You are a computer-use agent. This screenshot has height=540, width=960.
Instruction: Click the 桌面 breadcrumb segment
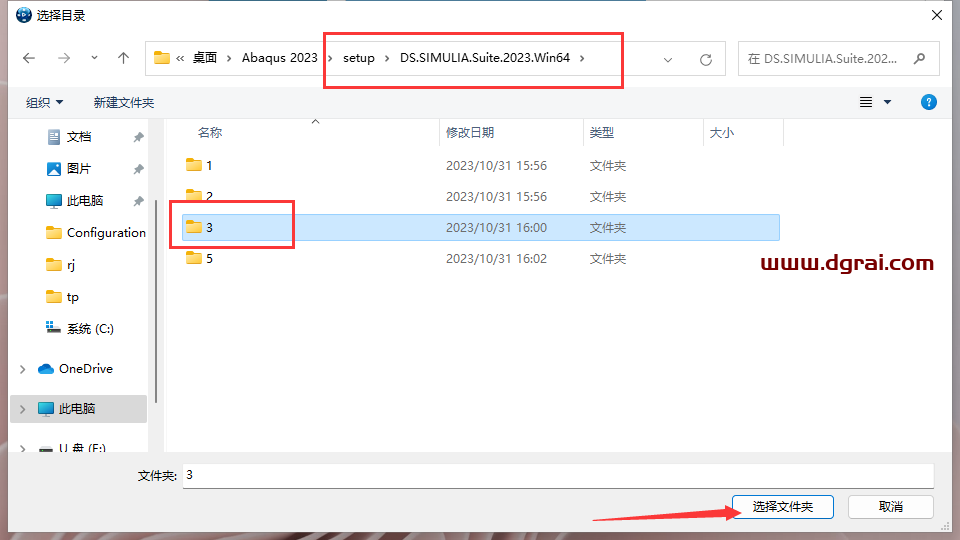tap(204, 58)
